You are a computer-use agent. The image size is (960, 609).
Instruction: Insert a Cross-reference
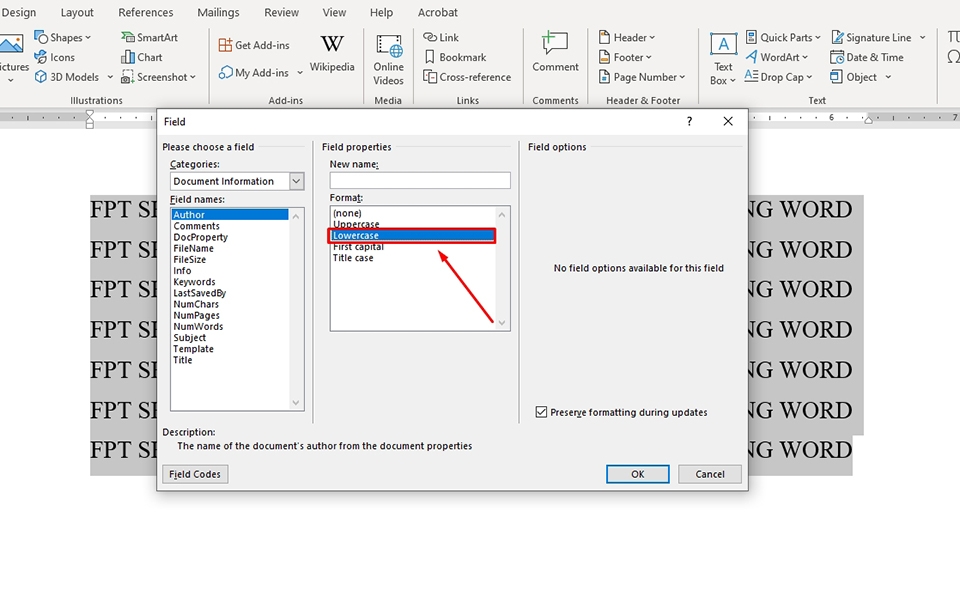(x=467, y=77)
